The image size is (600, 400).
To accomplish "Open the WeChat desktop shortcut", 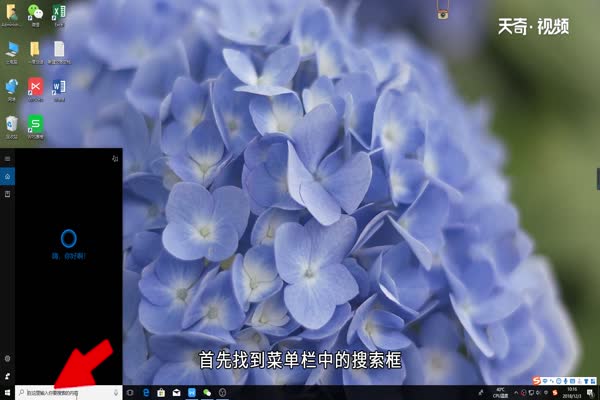I will 35,14.
